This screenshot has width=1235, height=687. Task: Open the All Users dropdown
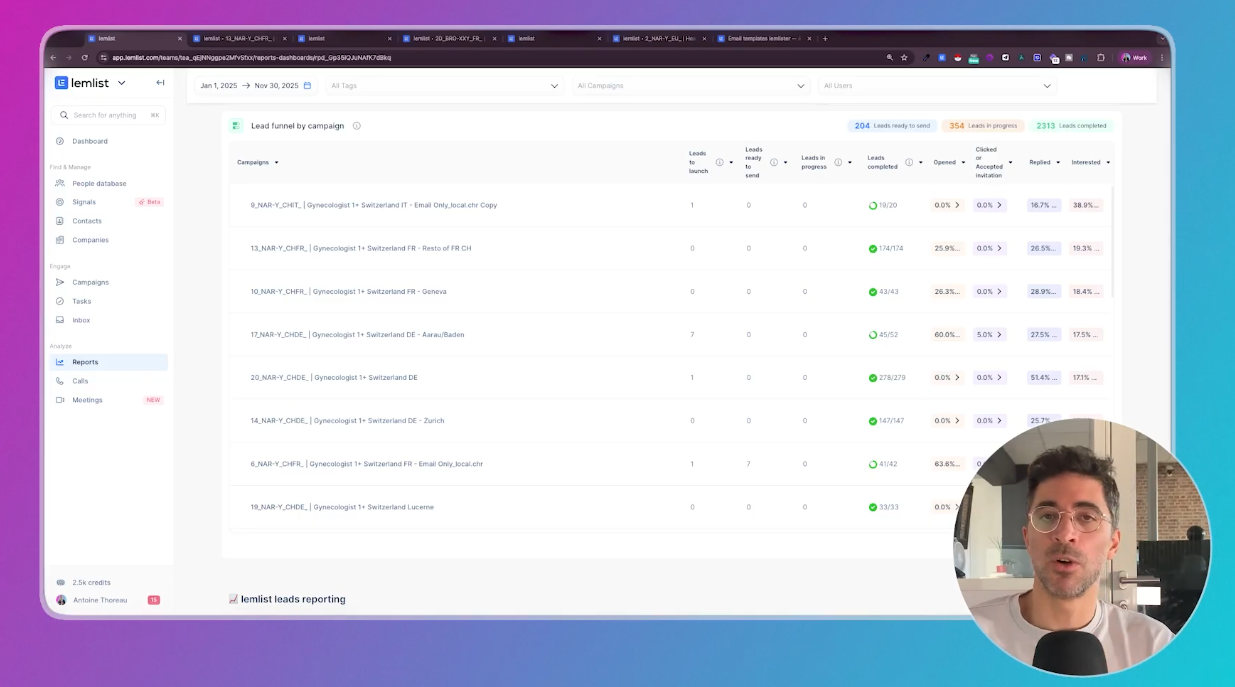click(x=936, y=86)
